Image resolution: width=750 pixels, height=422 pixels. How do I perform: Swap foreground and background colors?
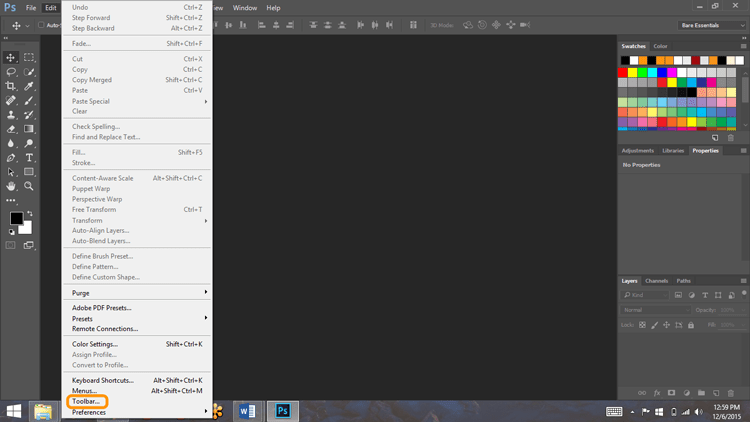pyautogui.click(x=30, y=213)
